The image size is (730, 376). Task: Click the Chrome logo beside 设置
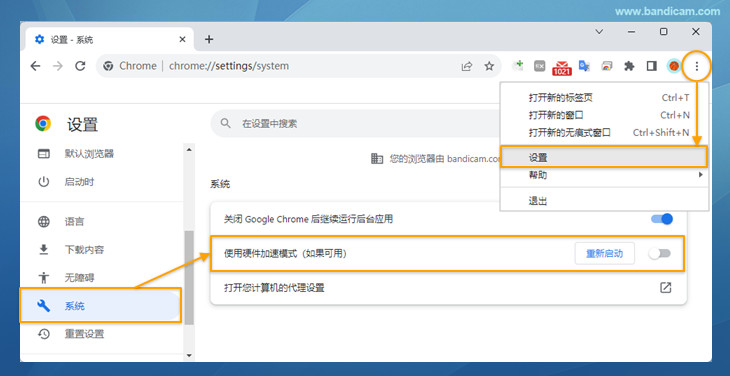43,123
